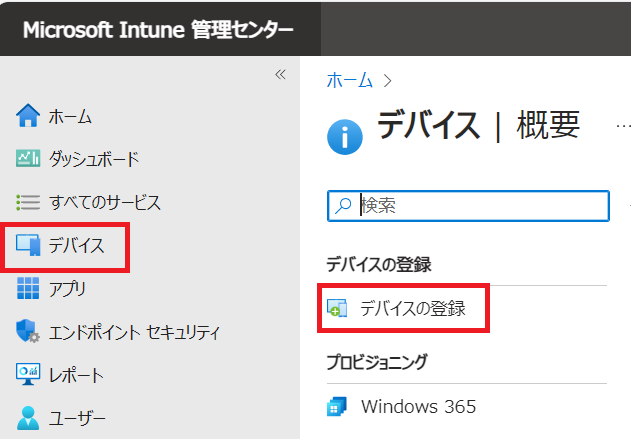This screenshot has height=439, width=631.
Task: Click the blue info icon beside デバイス title
Action: (x=344, y=137)
